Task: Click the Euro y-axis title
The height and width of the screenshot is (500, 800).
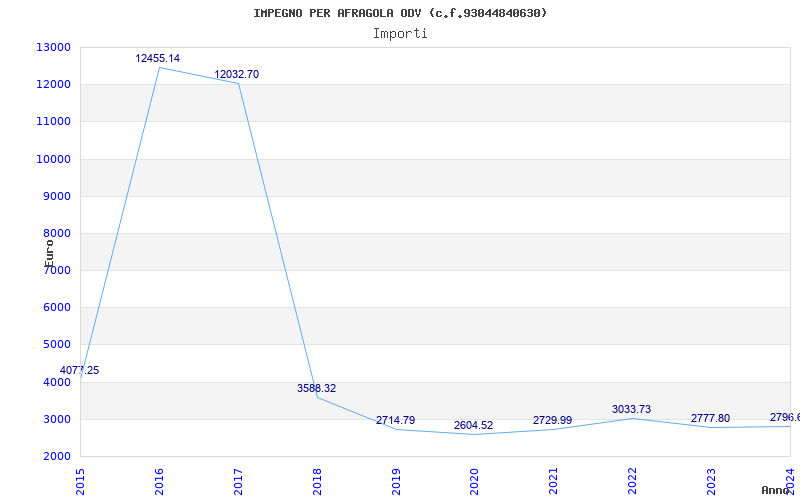Action: point(49,253)
